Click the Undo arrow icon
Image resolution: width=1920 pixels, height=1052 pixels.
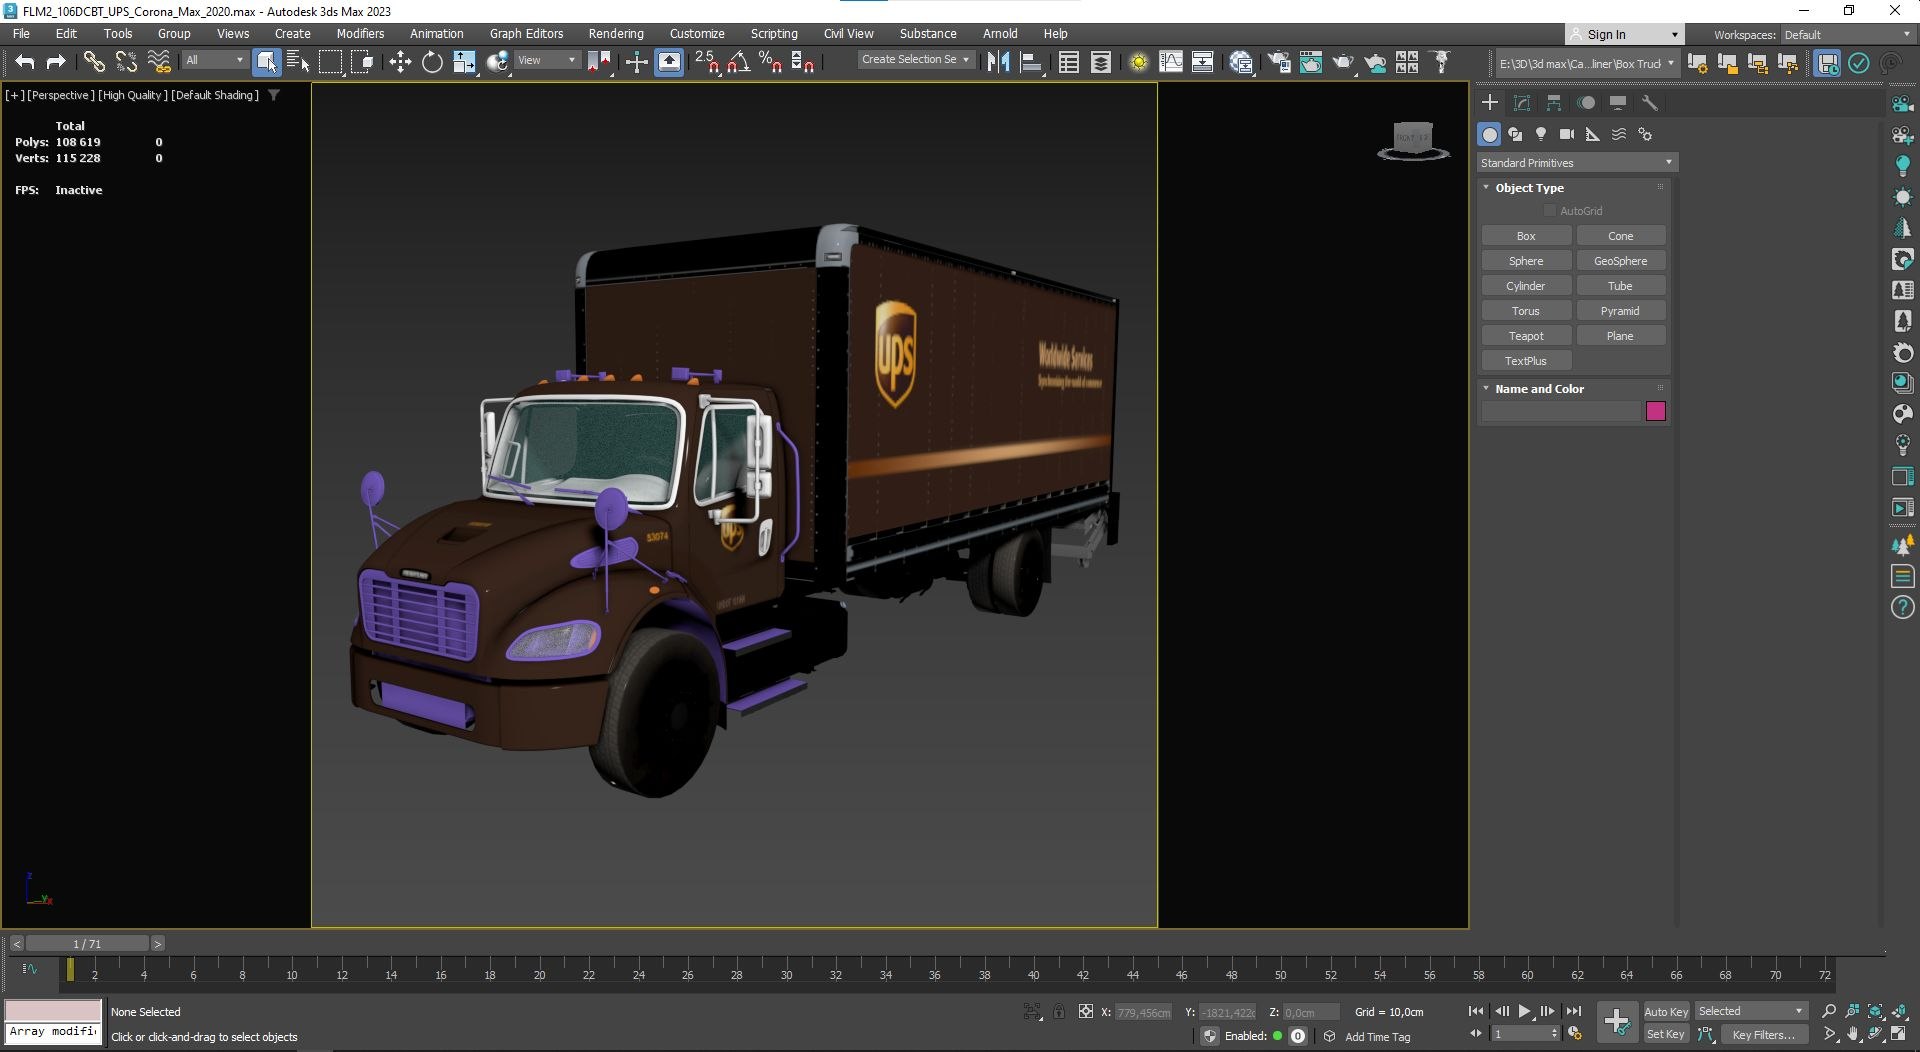click(x=24, y=62)
